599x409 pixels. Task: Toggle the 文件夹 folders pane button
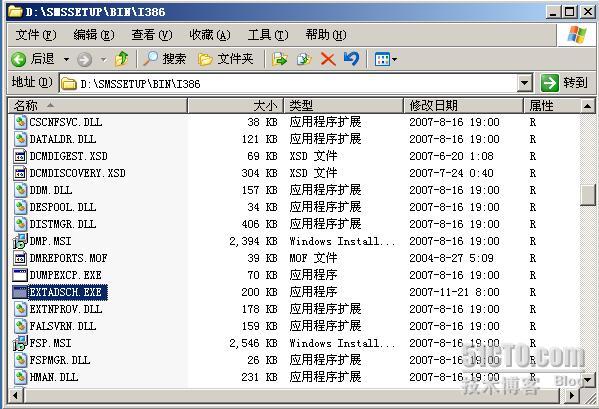225,59
